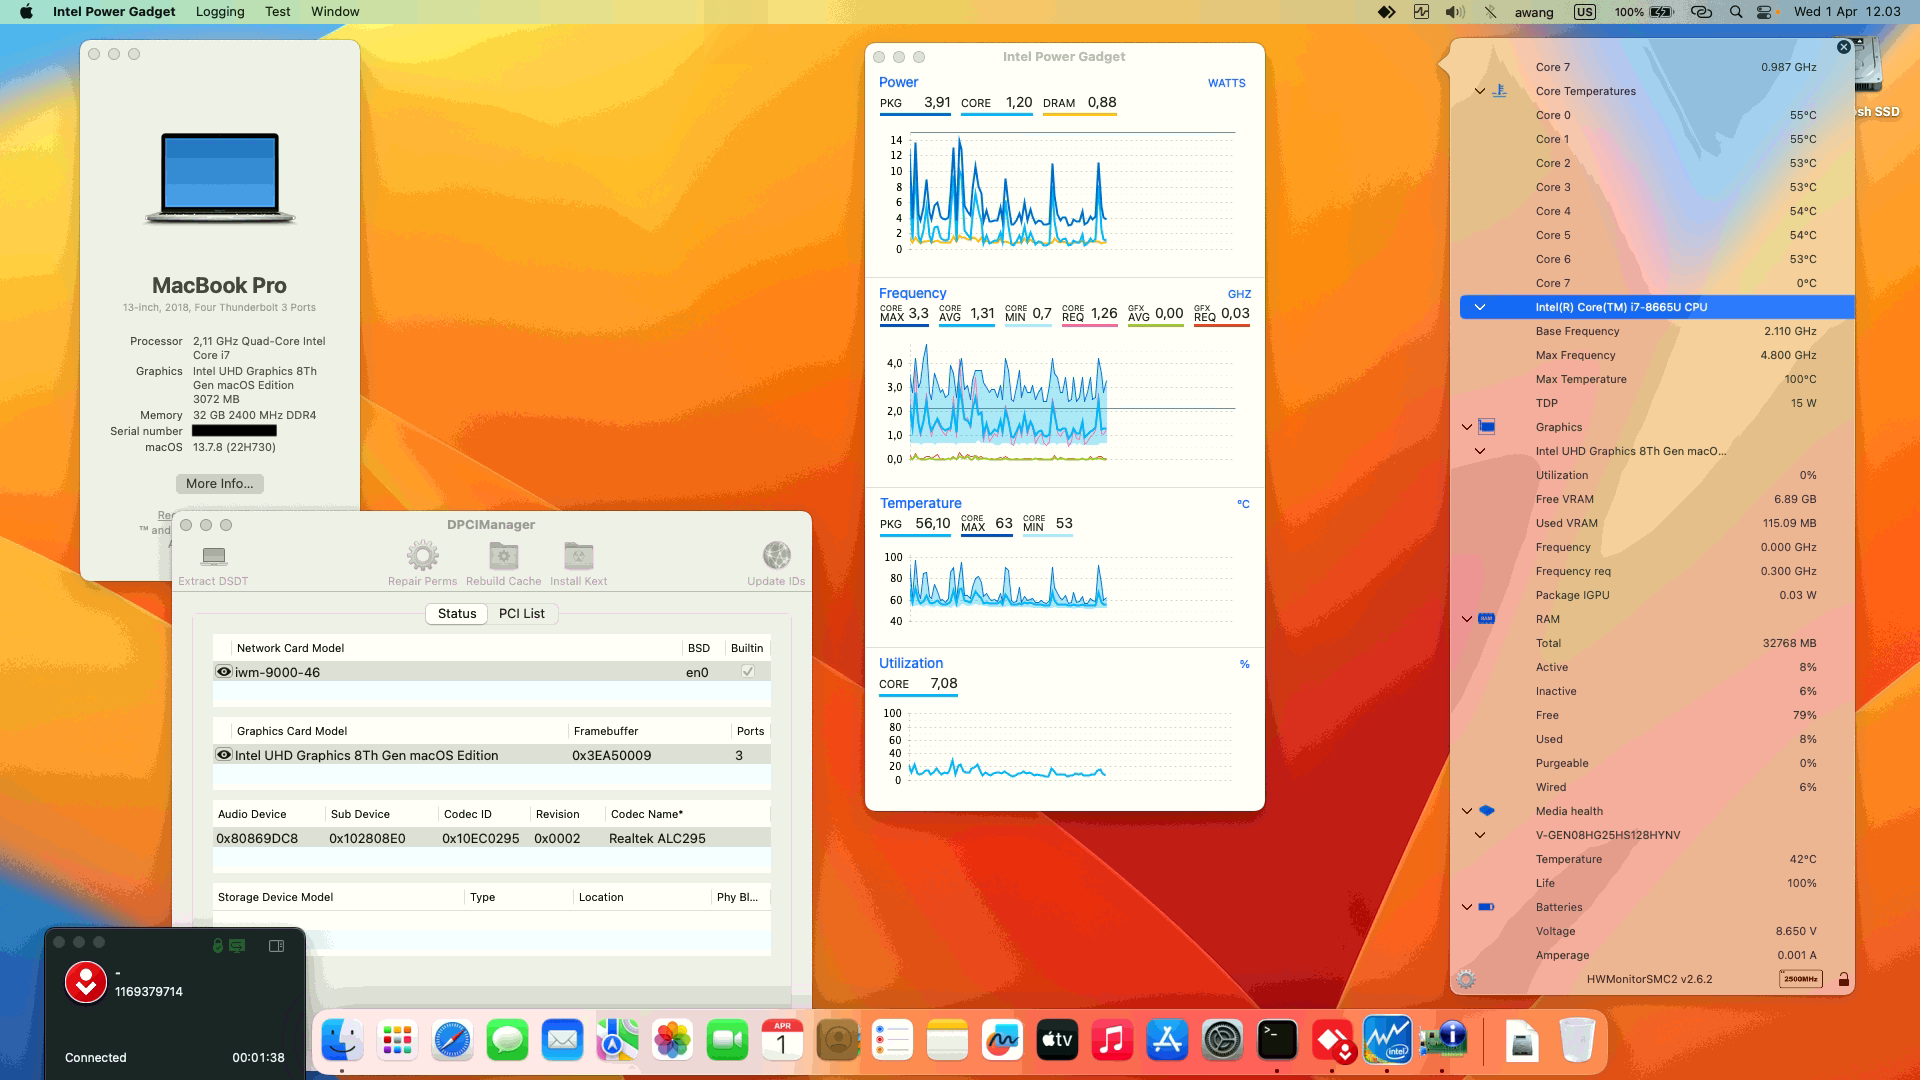Image resolution: width=1920 pixels, height=1080 pixels.
Task: Open the Logging menu
Action: click(220, 12)
